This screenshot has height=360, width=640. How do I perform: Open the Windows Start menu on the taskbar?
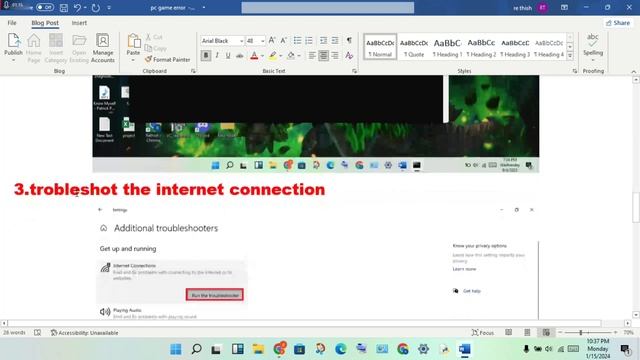[x=176, y=349]
